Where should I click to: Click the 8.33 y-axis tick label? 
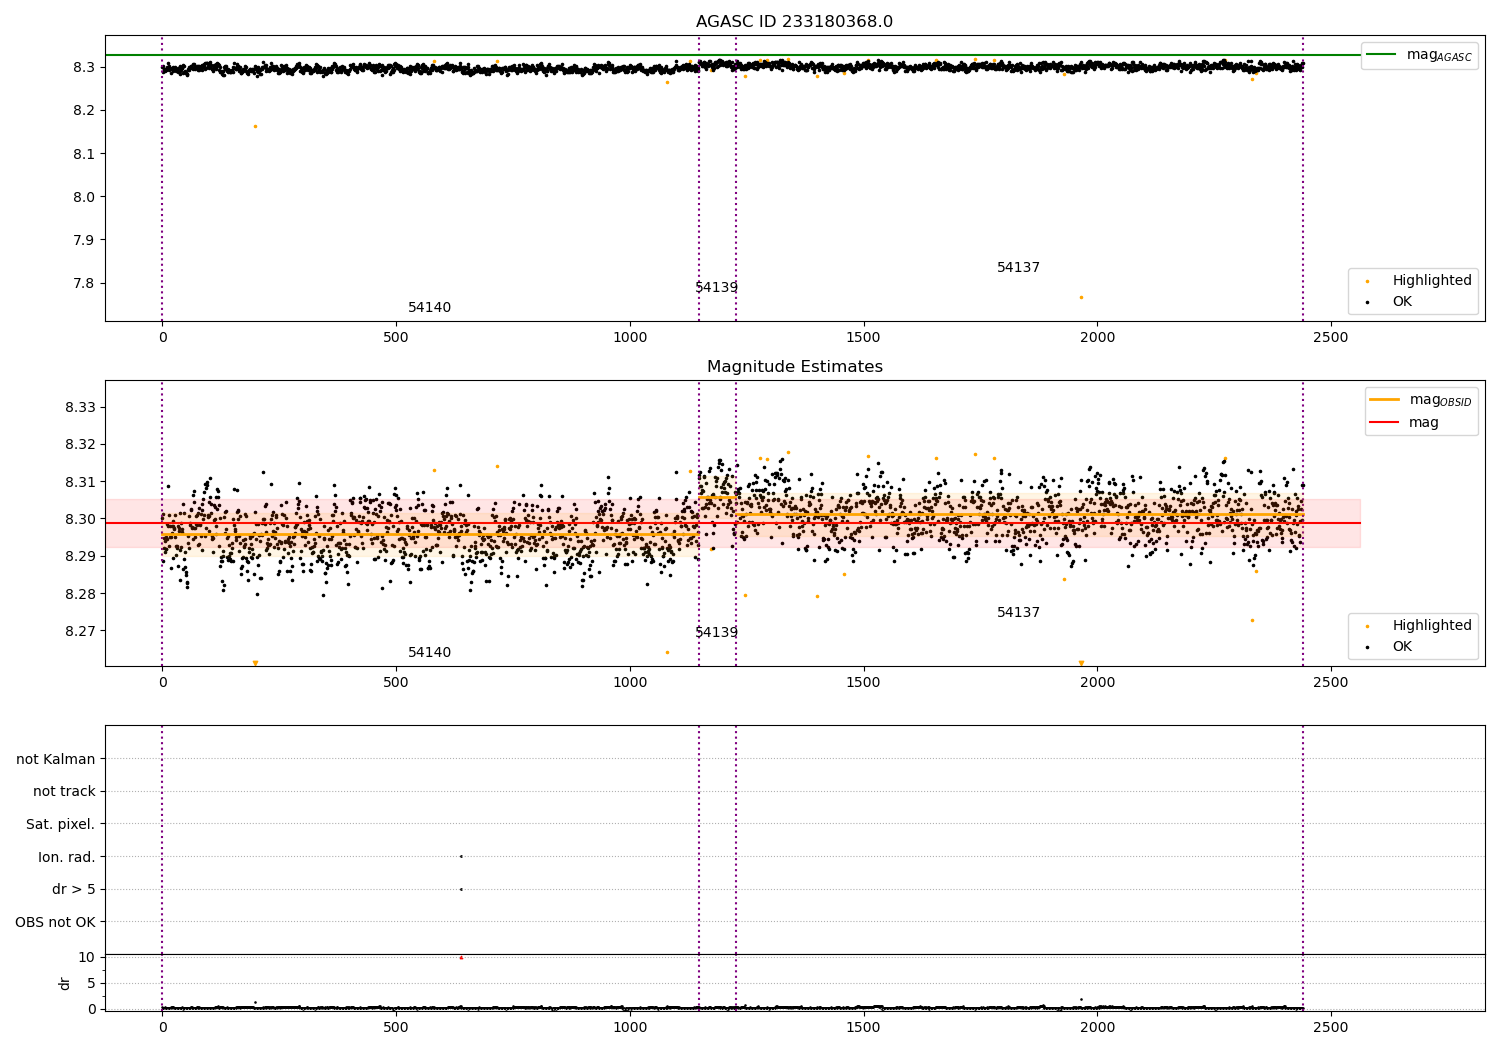(80, 407)
